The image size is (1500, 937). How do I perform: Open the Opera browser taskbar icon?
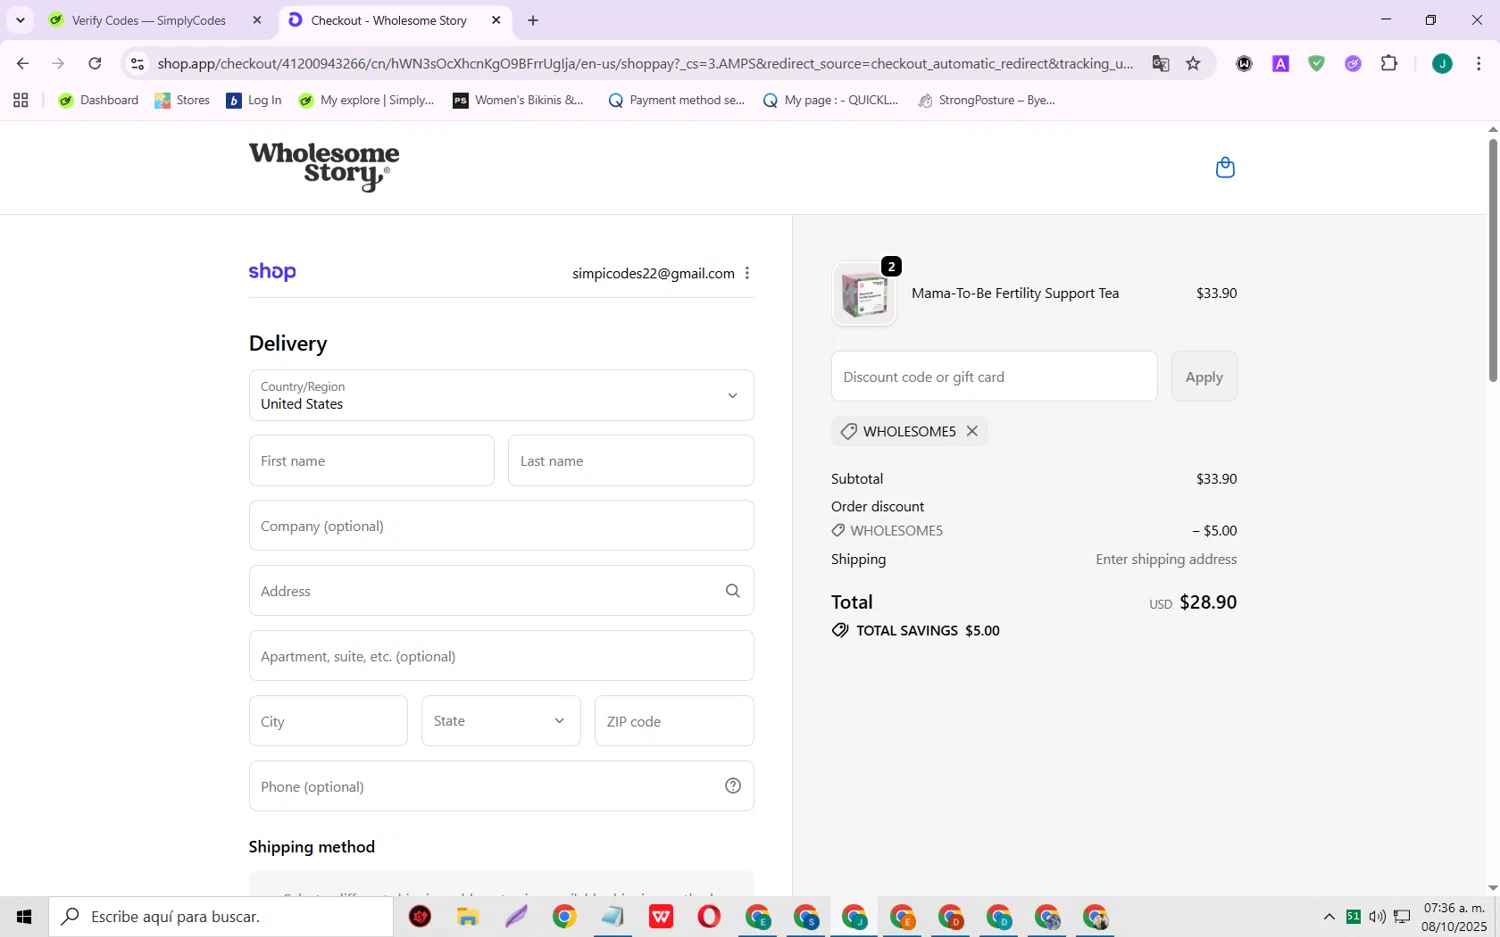(709, 916)
